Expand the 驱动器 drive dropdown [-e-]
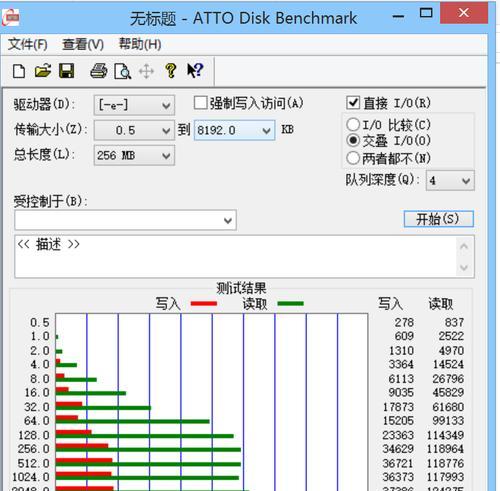 (134, 105)
